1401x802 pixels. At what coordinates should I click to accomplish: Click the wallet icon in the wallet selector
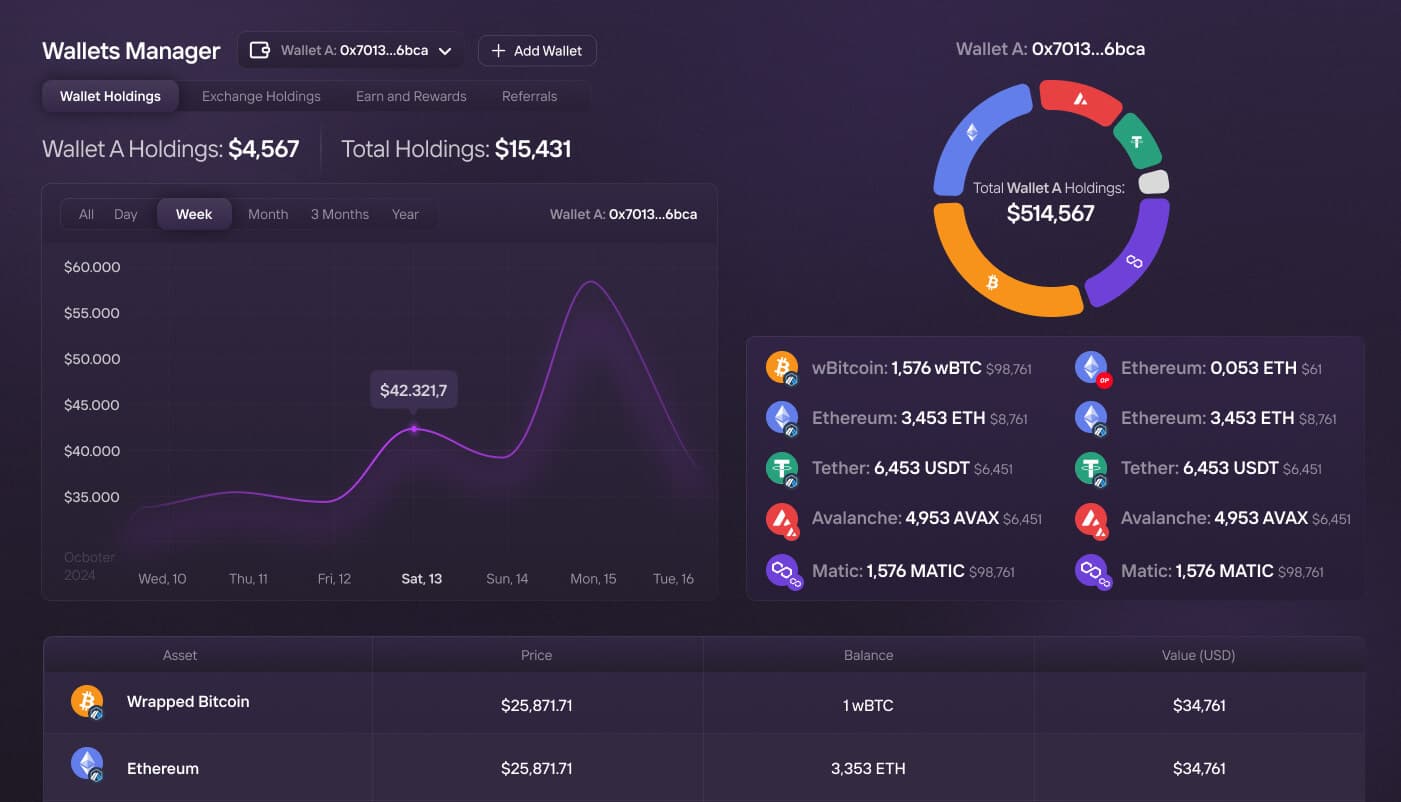pyautogui.click(x=259, y=50)
